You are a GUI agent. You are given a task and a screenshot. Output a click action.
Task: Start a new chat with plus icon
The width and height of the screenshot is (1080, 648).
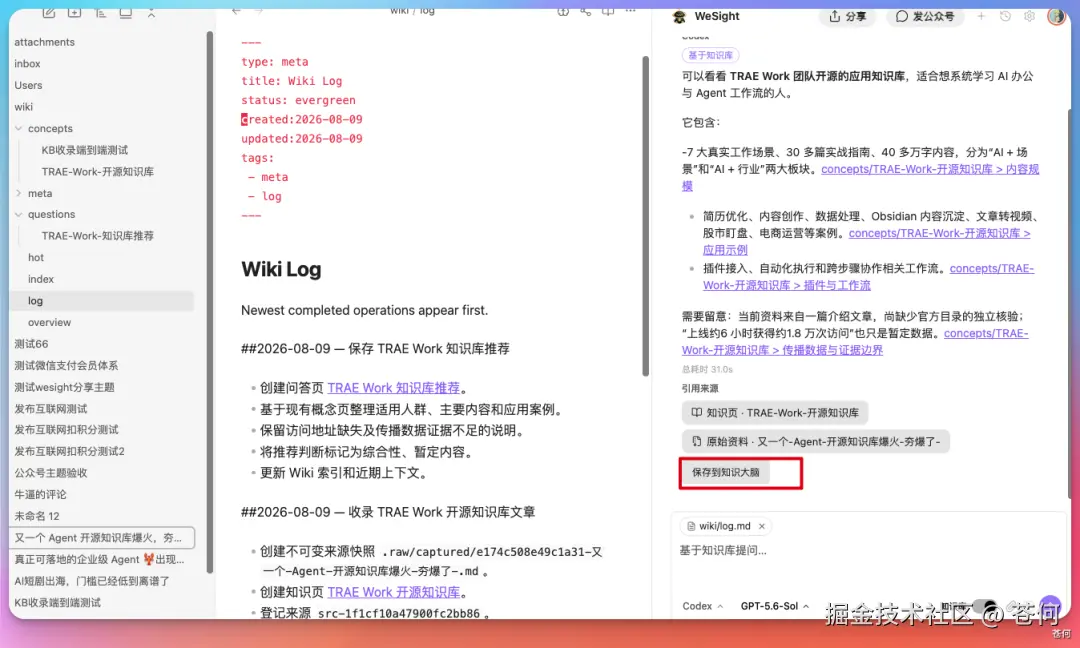tap(981, 16)
